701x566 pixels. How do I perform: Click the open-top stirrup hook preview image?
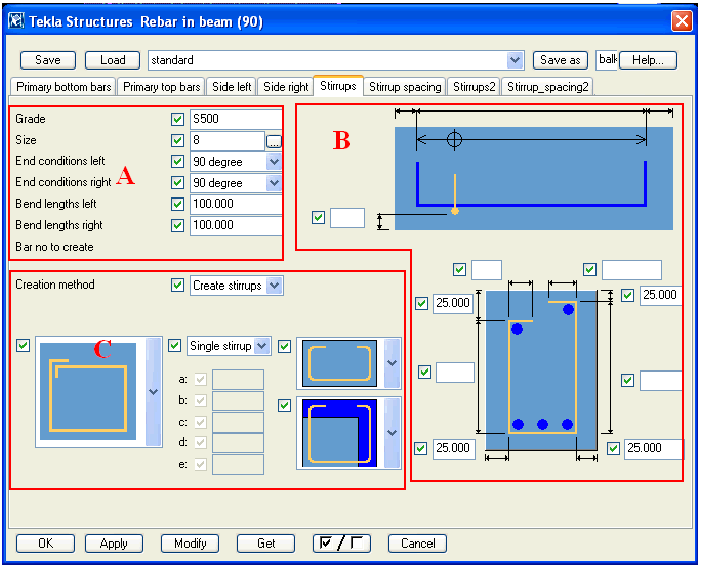(340, 363)
